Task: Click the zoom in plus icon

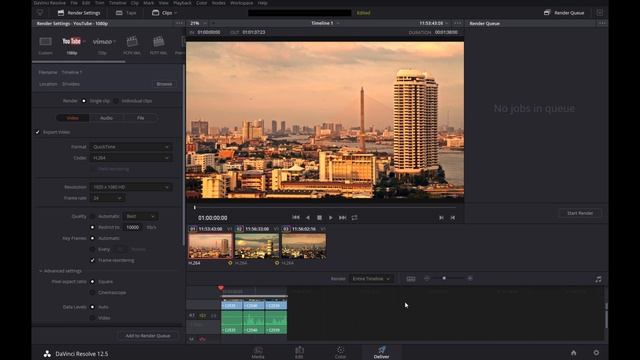Action: 470,278
